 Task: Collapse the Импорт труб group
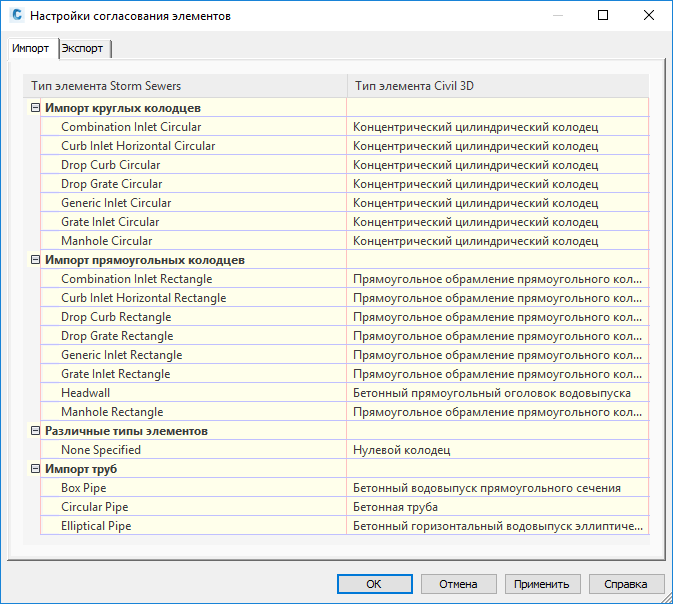[36, 469]
